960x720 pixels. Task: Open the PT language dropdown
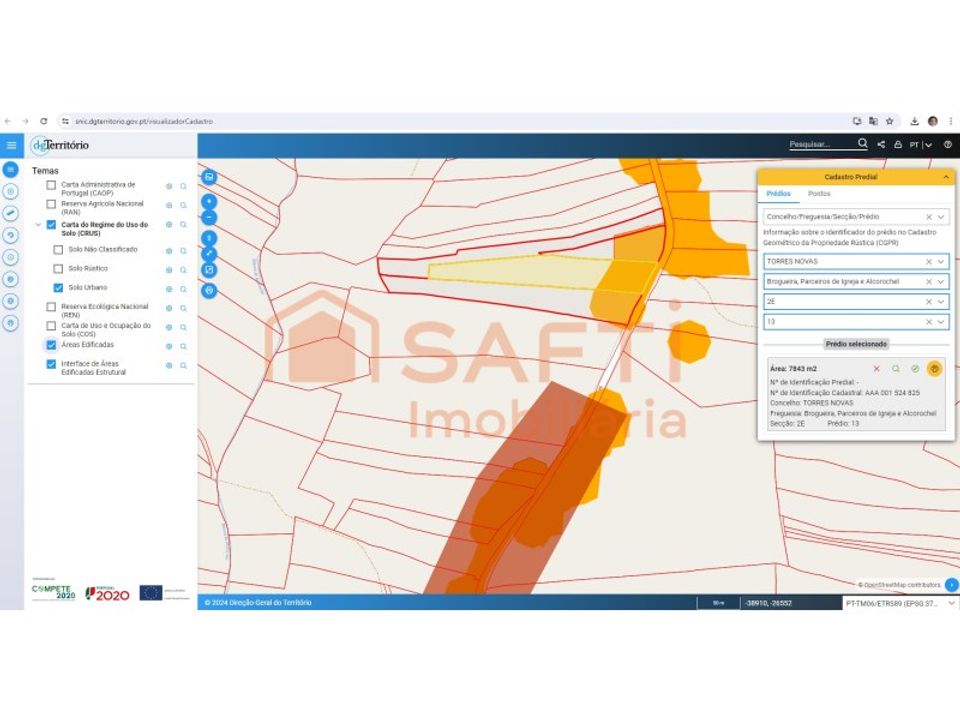point(920,145)
